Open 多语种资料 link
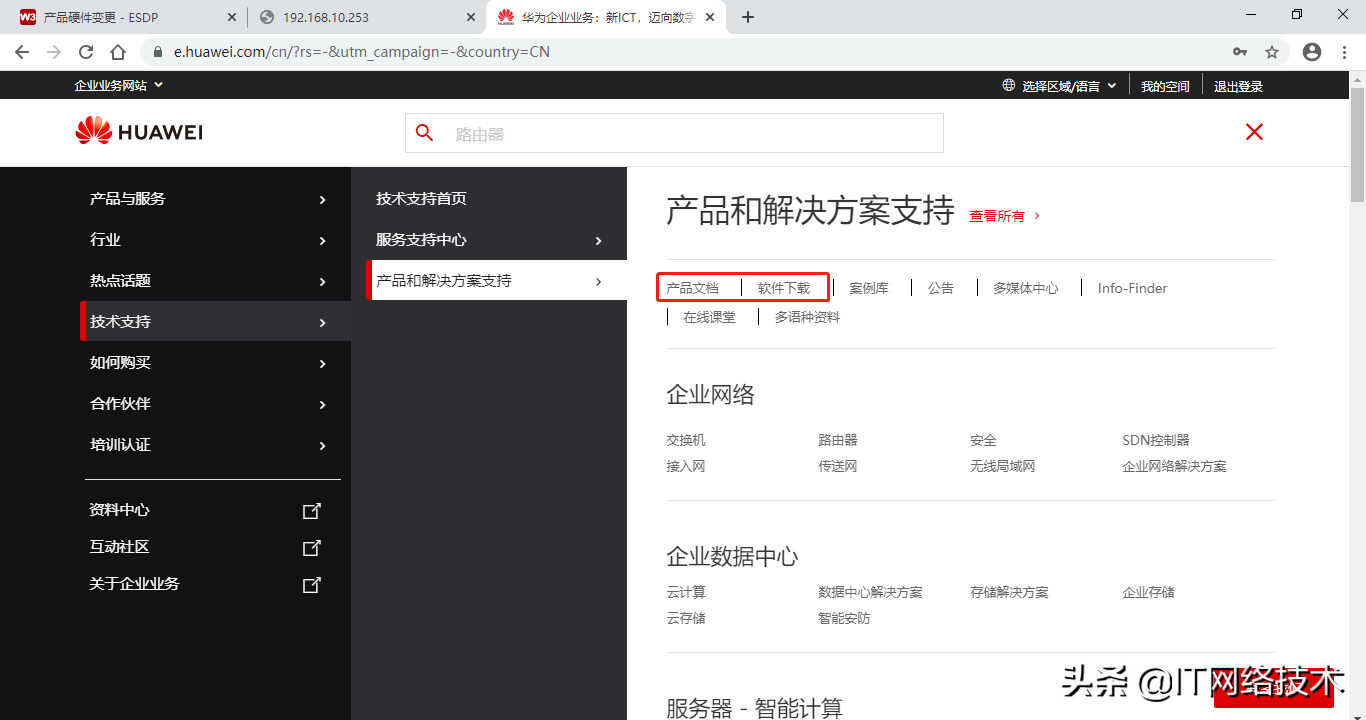Image resolution: width=1366 pixels, height=720 pixels. click(807, 317)
